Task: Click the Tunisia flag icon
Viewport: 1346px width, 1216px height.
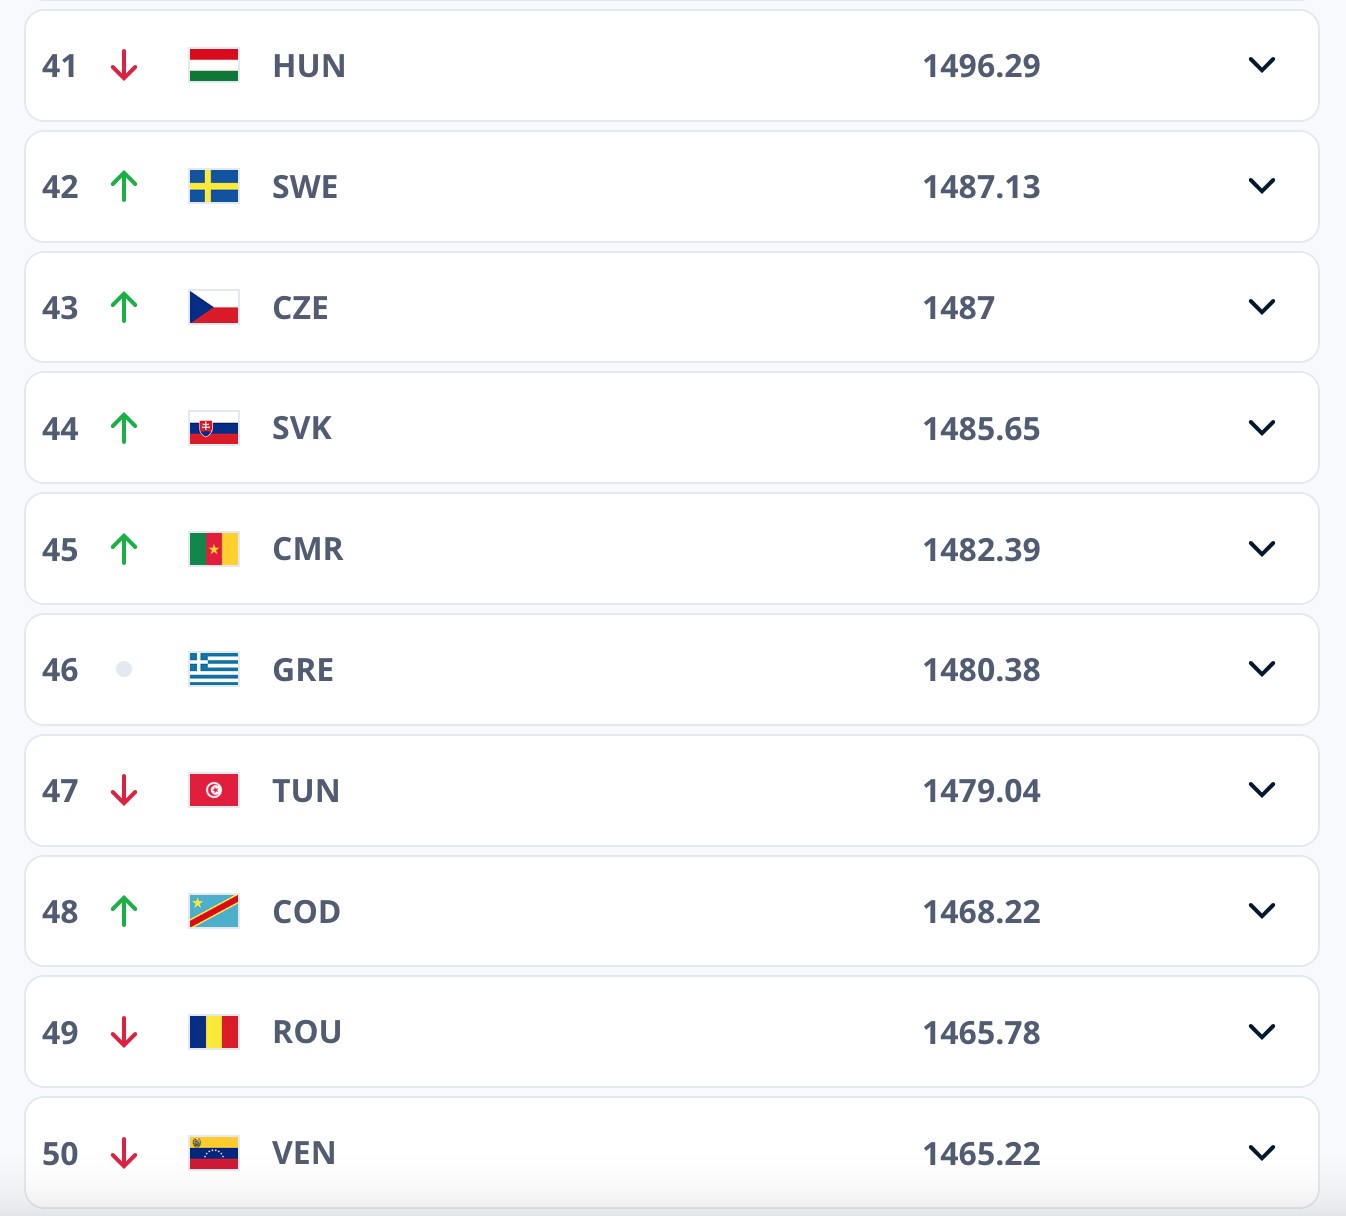Action: click(214, 790)
